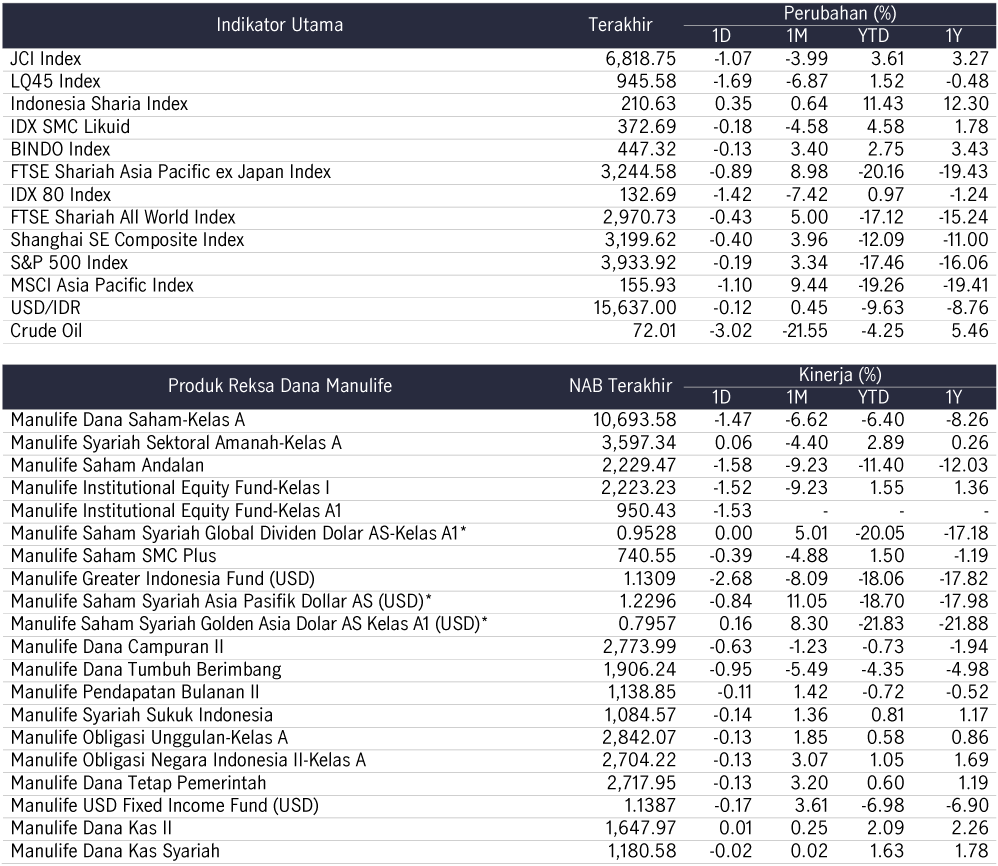Viewport: 998px width, 866px height.
Task: Select the 'Terakhir' column header
Action: click(621, 25)
